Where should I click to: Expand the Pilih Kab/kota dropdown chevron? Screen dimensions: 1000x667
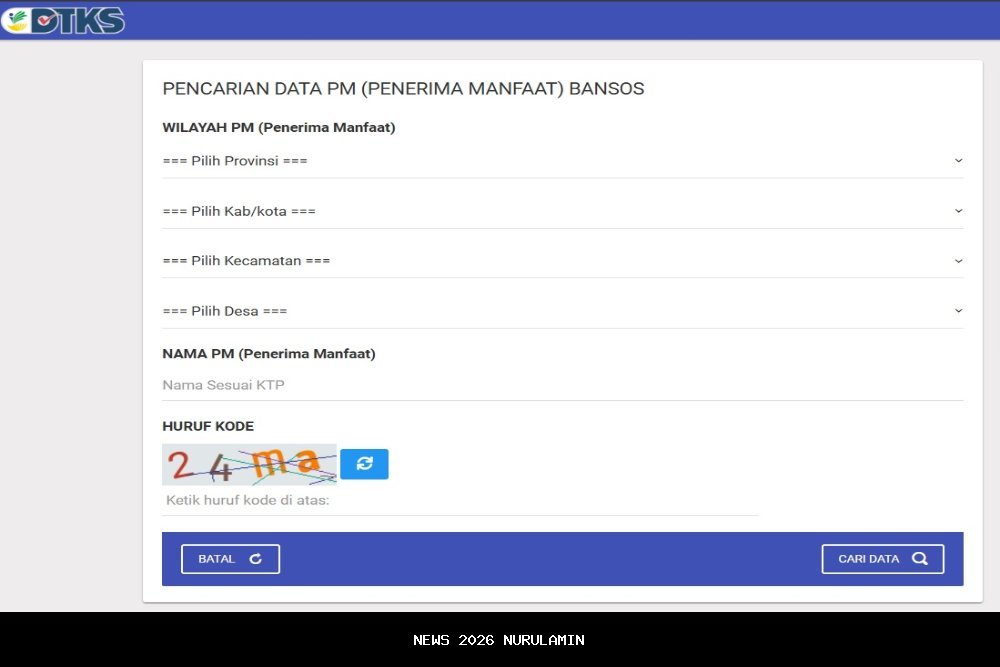958,210
